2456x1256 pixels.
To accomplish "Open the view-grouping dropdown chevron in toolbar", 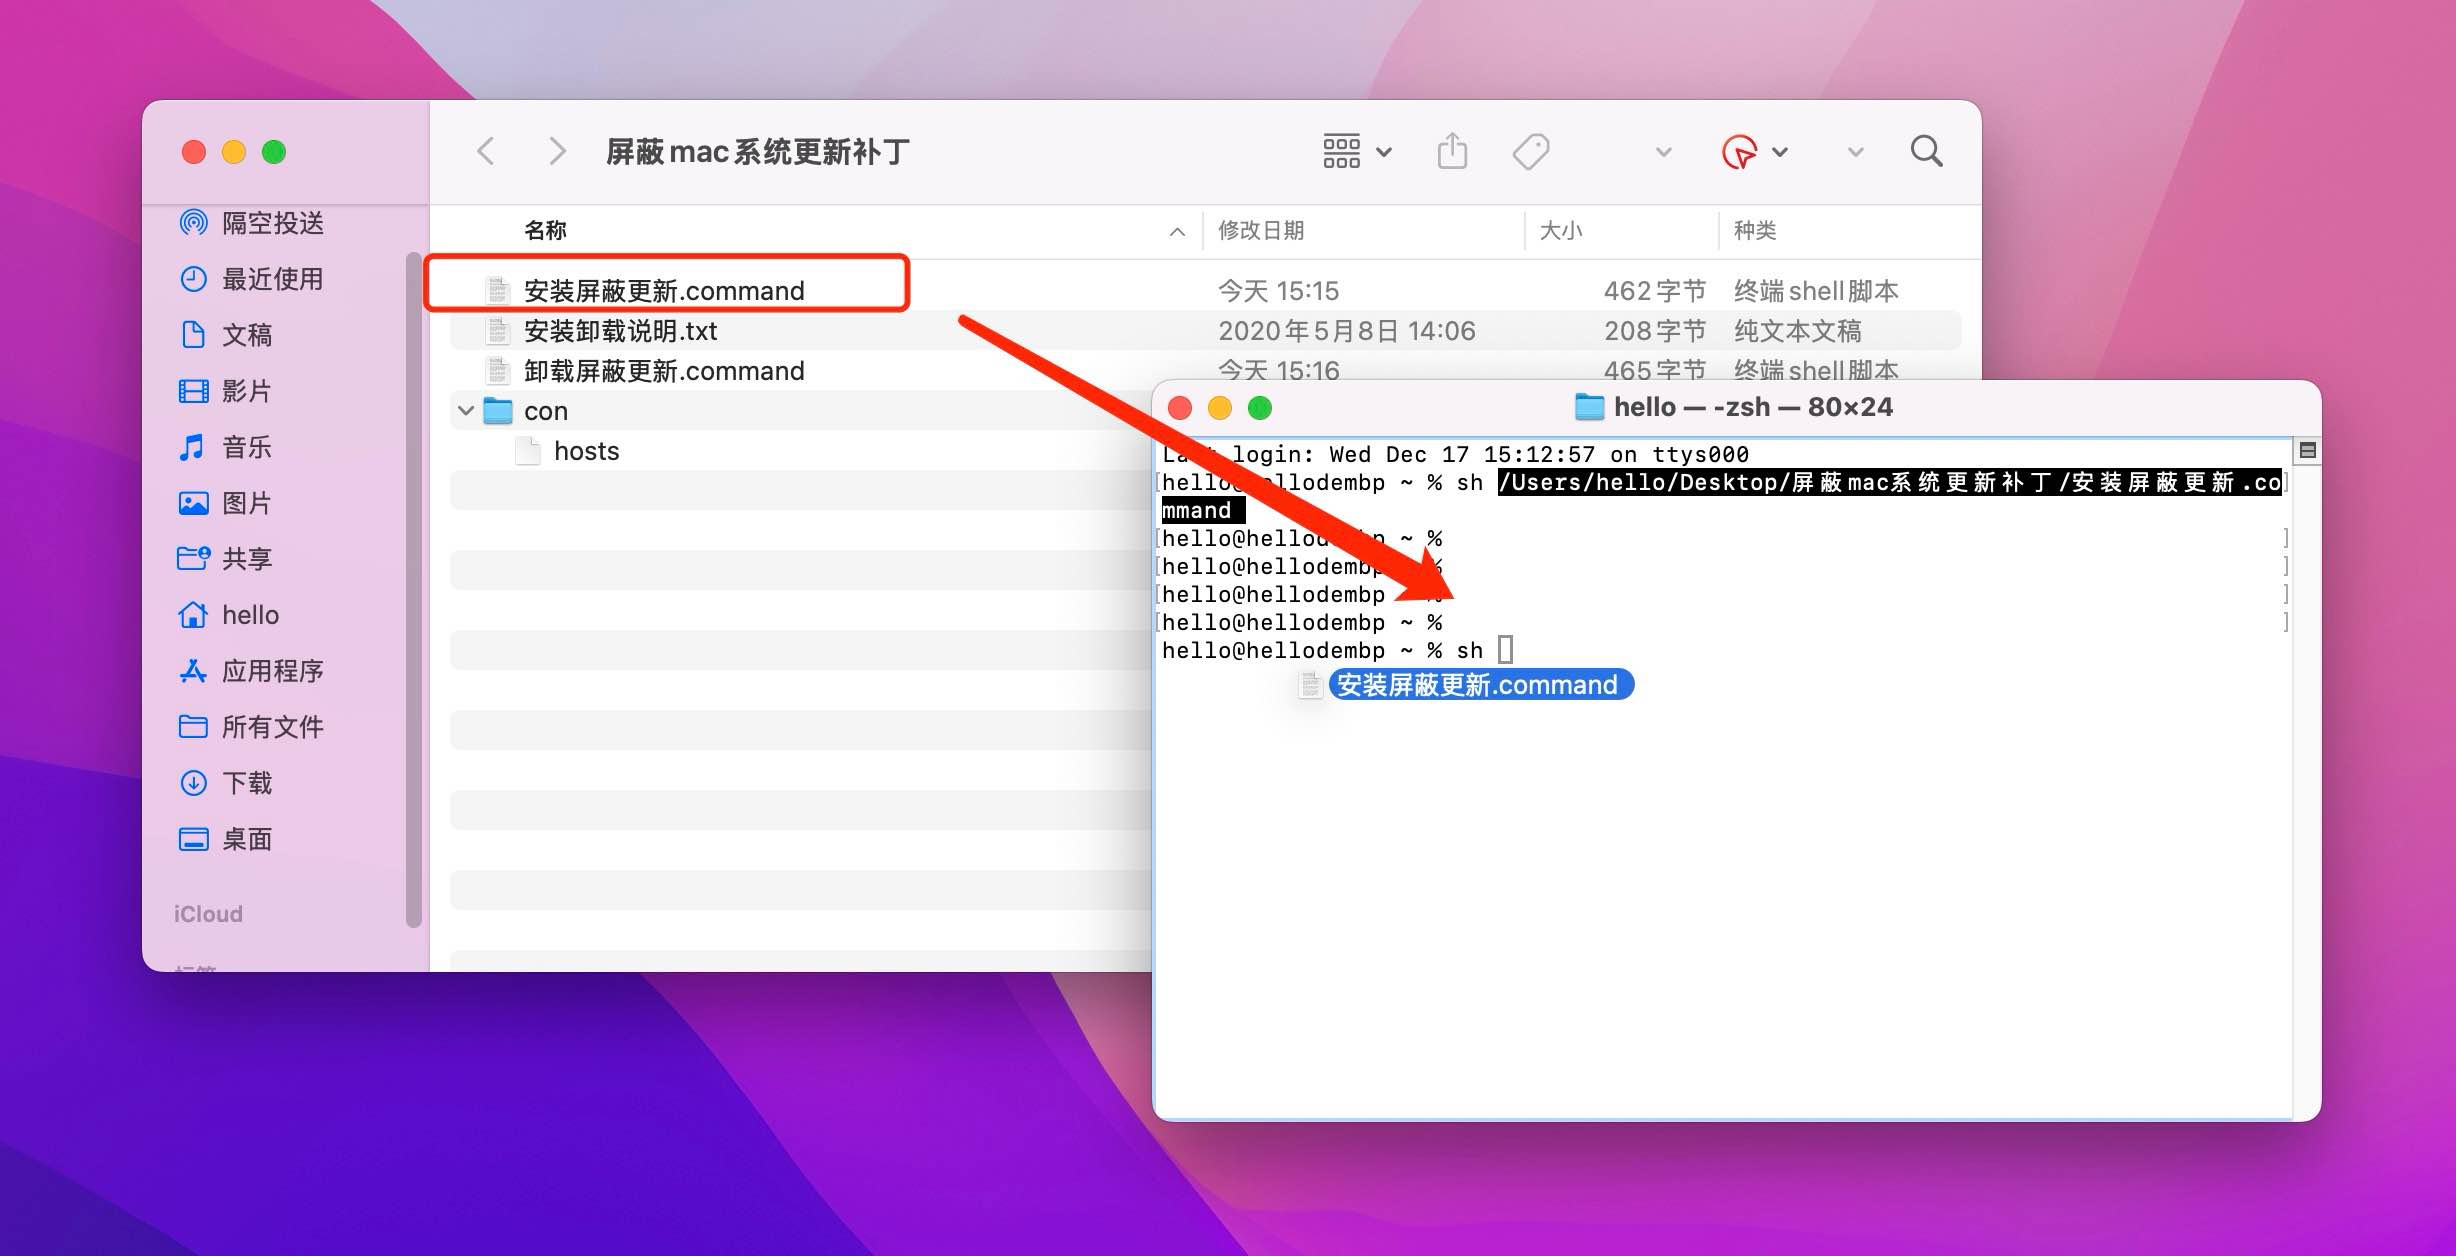I will pyautogui.click(x=1384, y=151).
